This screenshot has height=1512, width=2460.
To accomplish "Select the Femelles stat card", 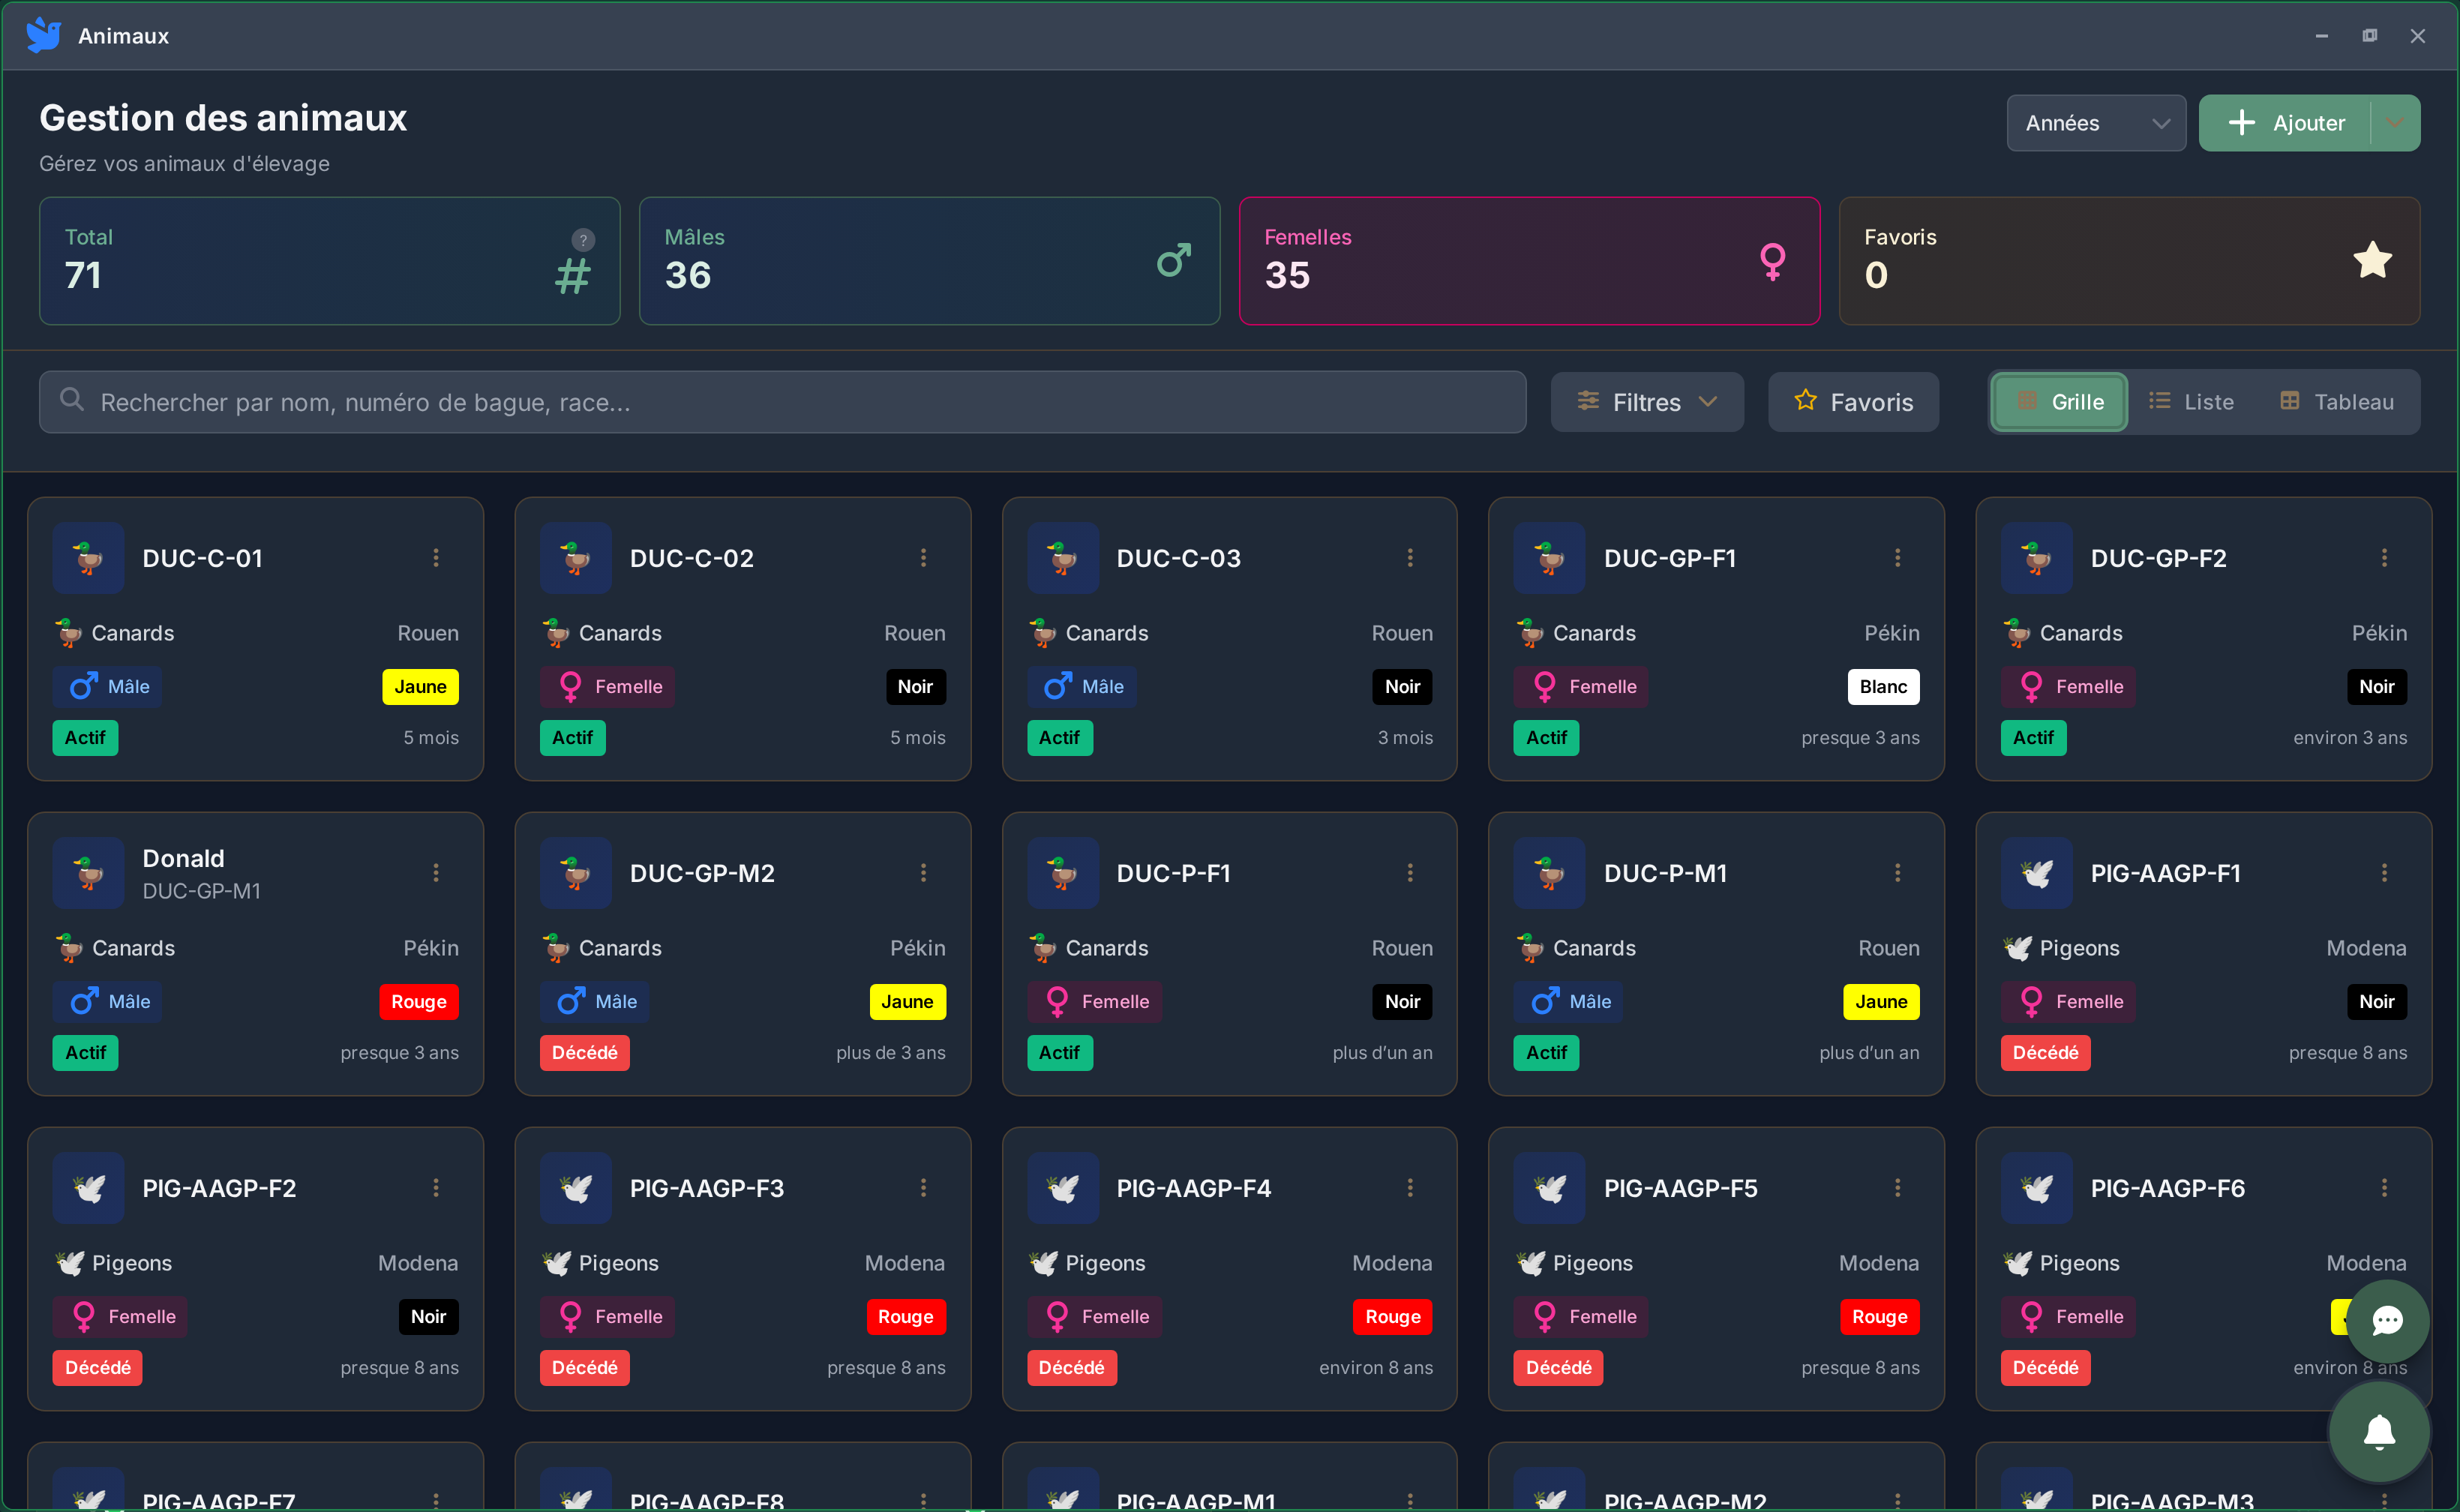I will (1529, 261).
